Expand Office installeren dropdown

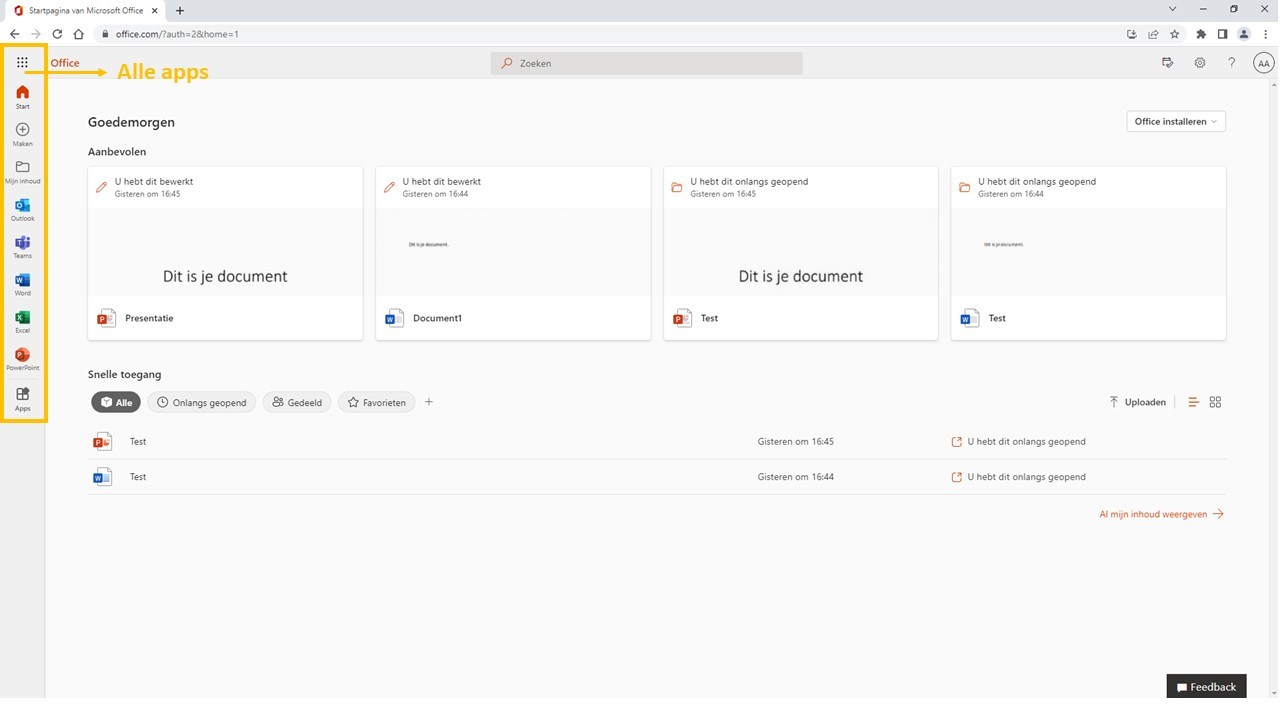(x=1176, y=122)
